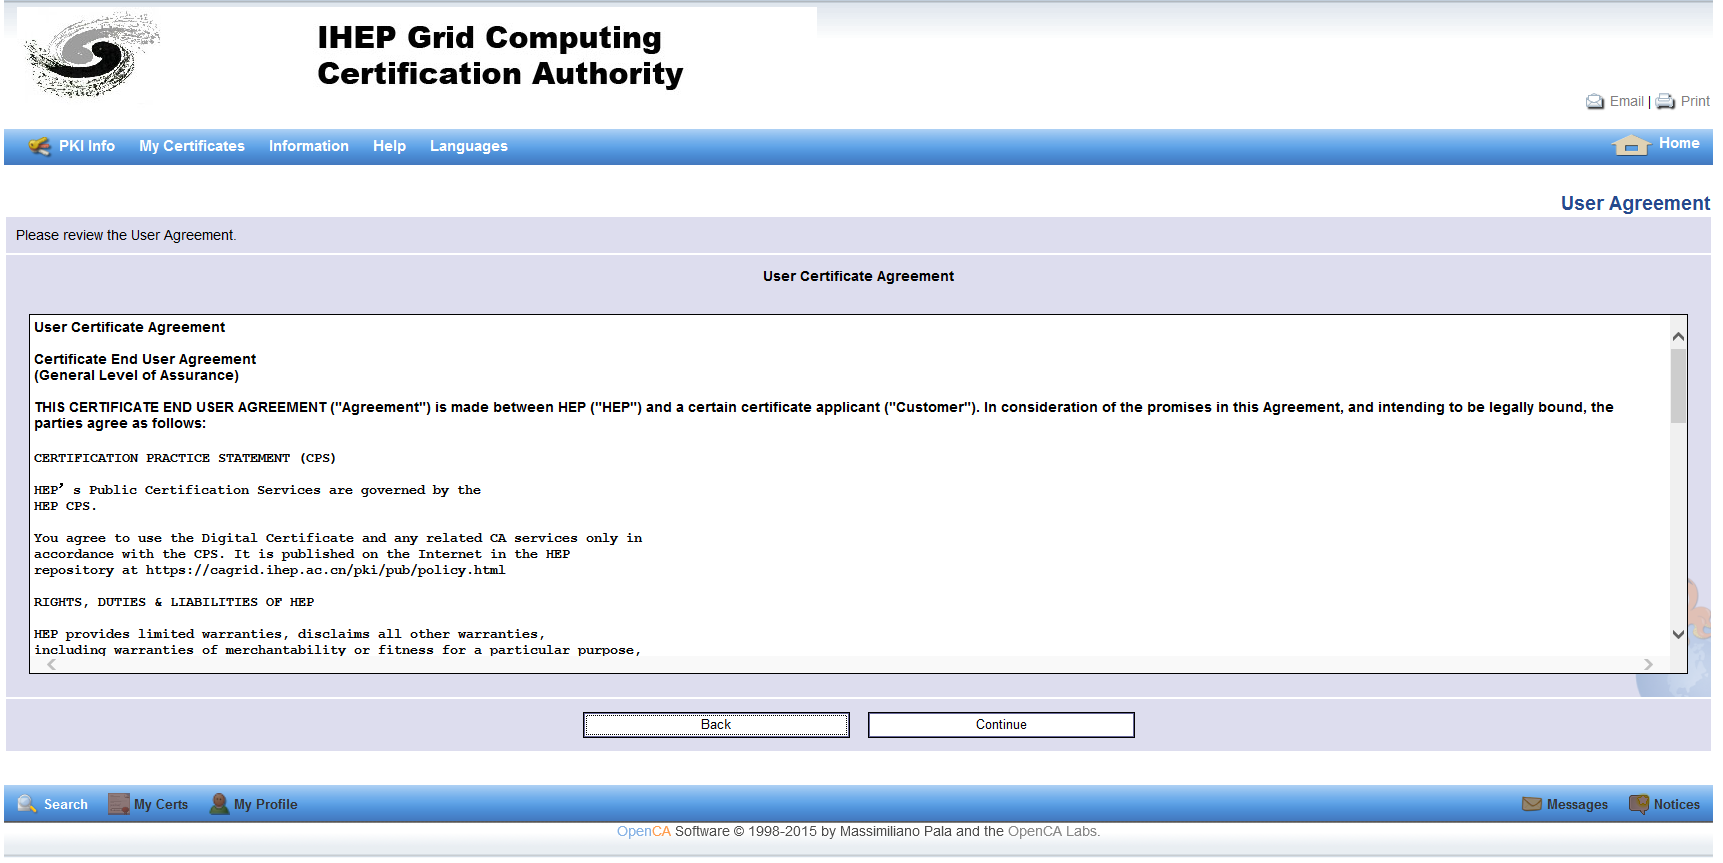Click the OpenCA link in copyright line

tap(644, 832)
